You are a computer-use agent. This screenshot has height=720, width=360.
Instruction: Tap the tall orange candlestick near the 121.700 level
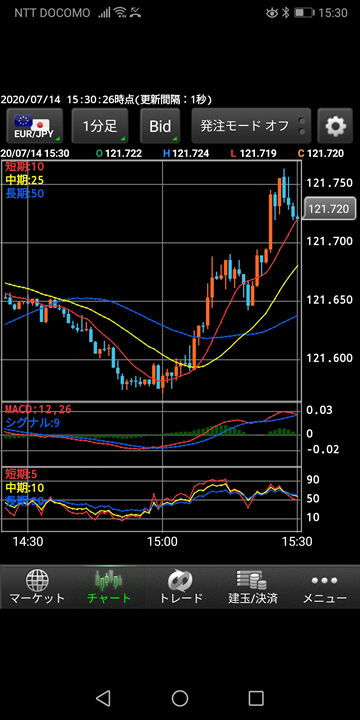[x=271, y=222]
